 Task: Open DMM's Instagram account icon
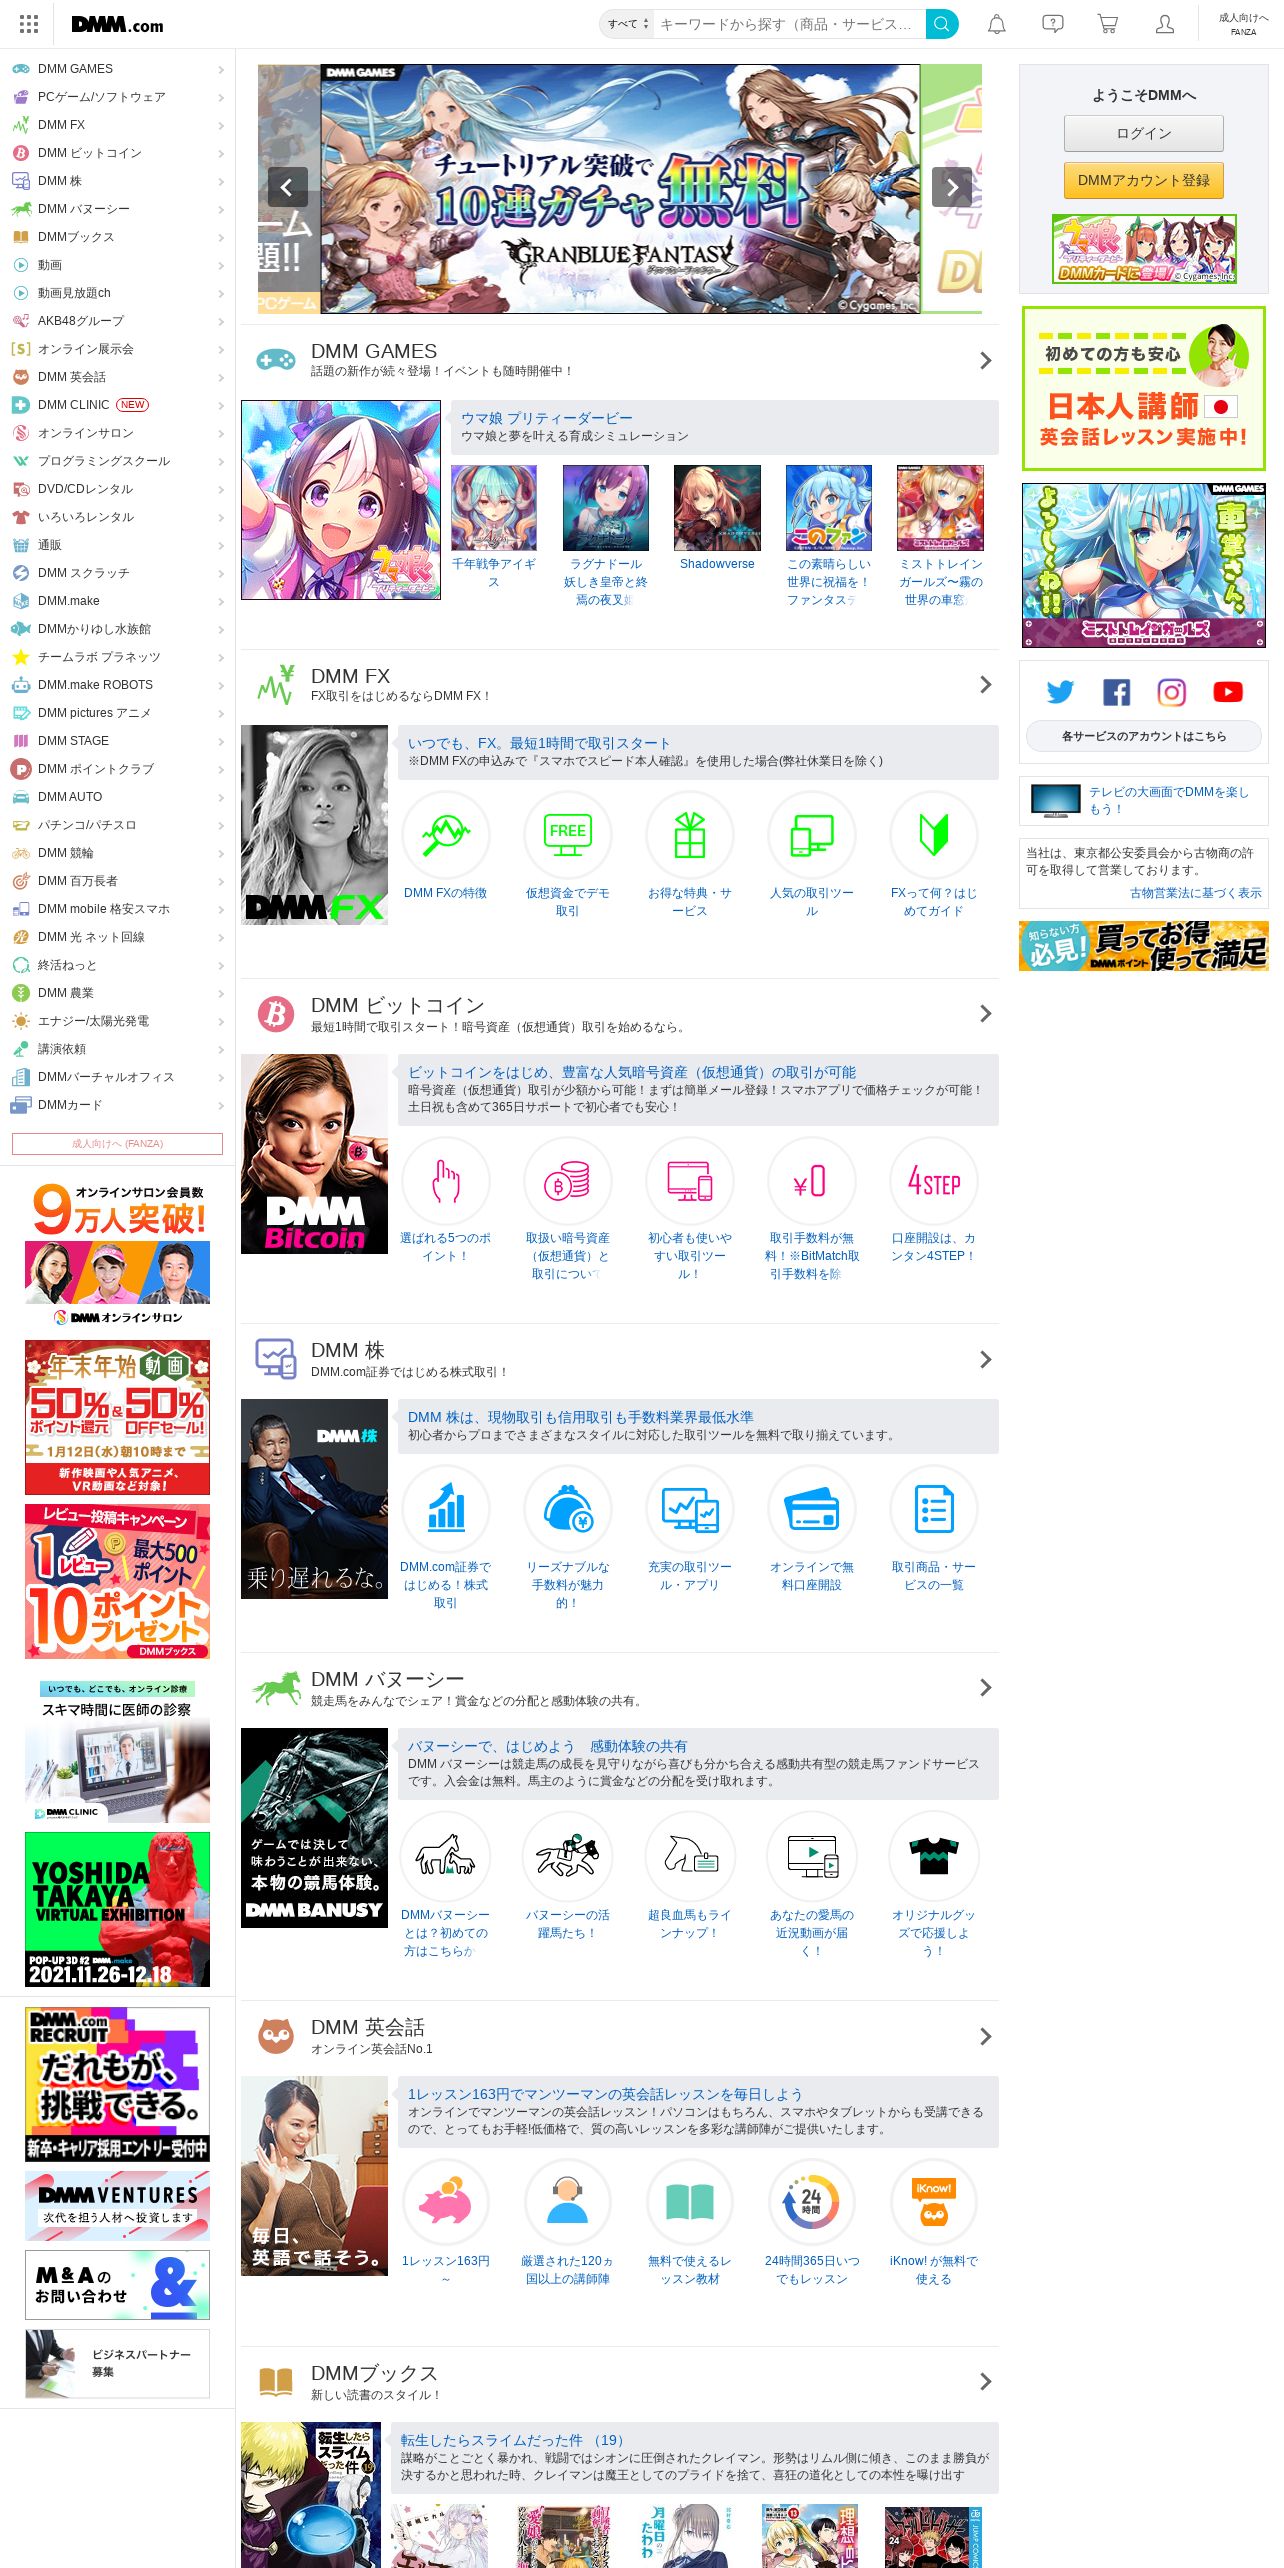tap(1172, 692)
